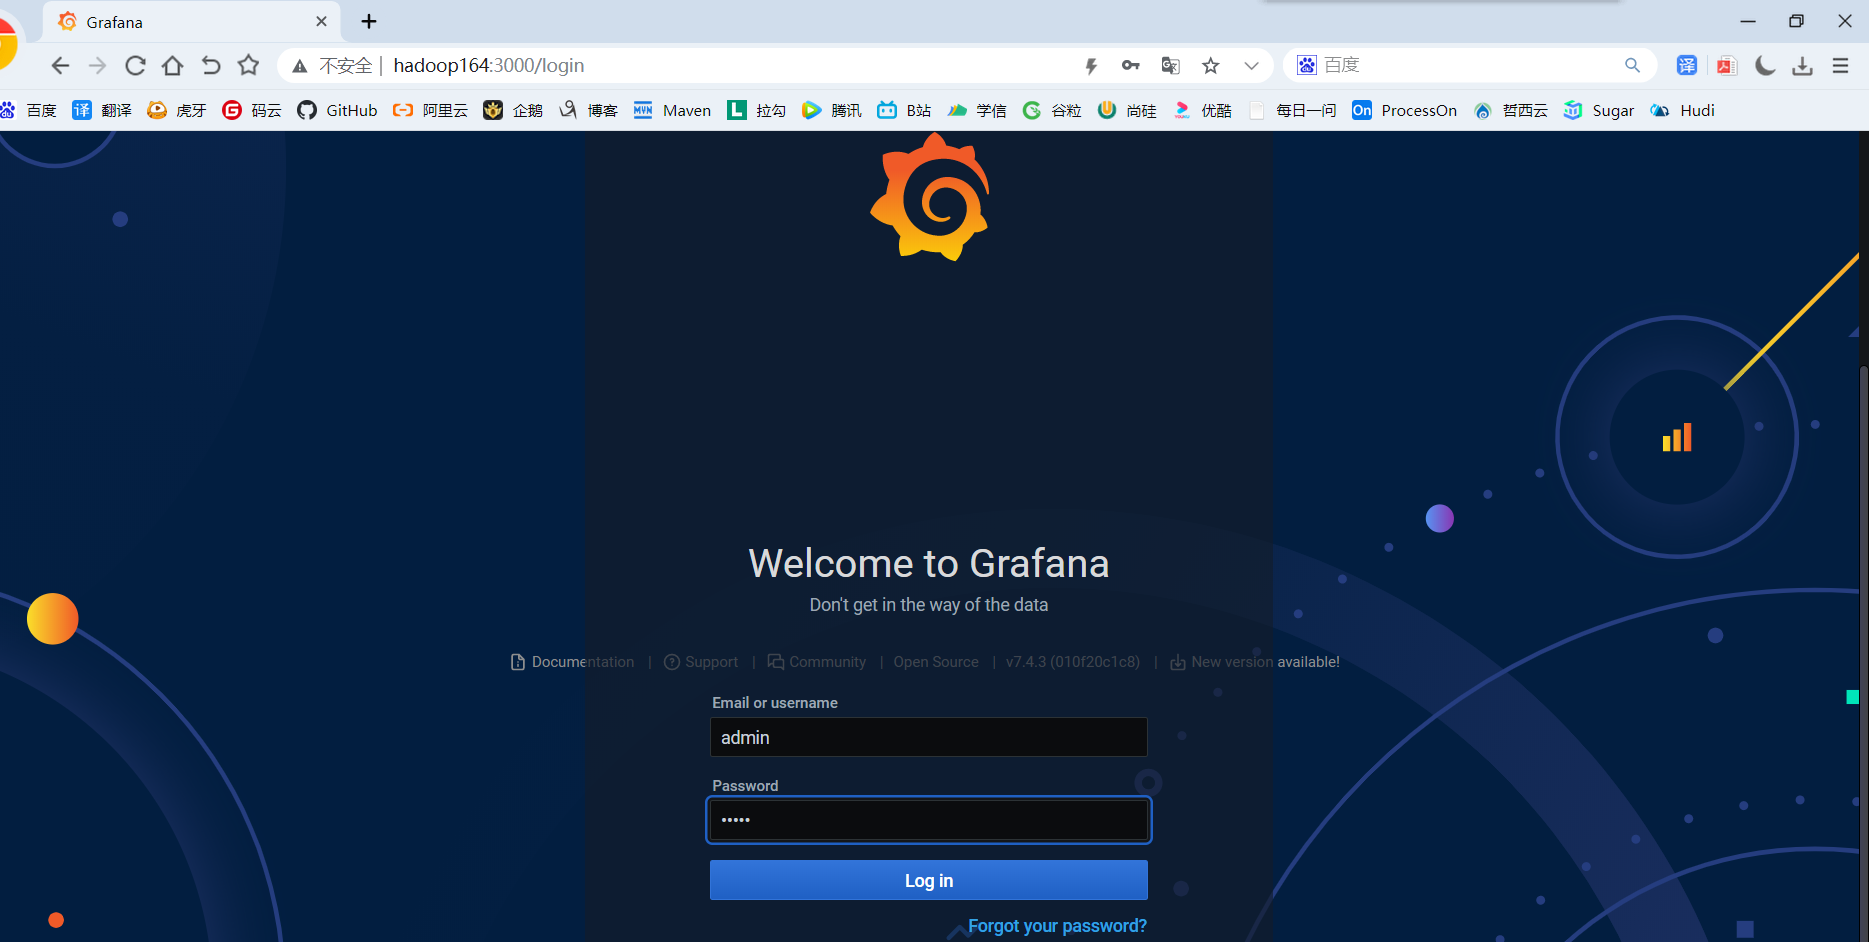This screenshot has width=1869, height=942.
Task: Click the address bar URL
Action: tap(489, 65)
